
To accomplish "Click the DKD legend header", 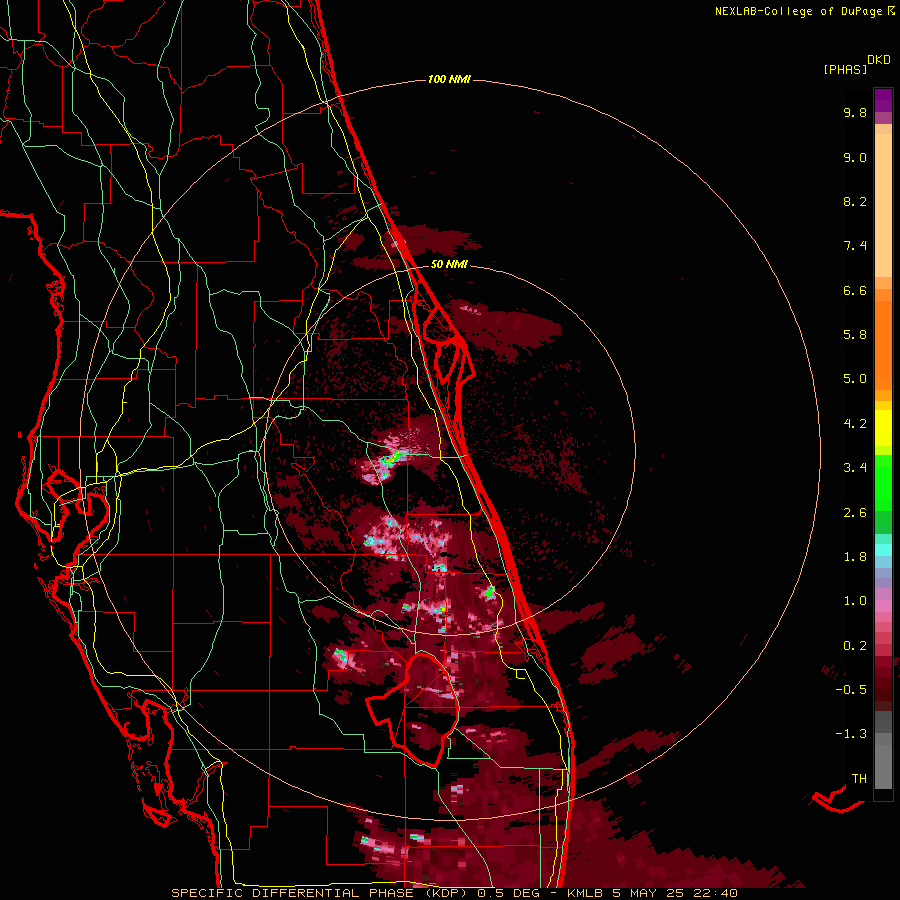I will coord(879,60).
